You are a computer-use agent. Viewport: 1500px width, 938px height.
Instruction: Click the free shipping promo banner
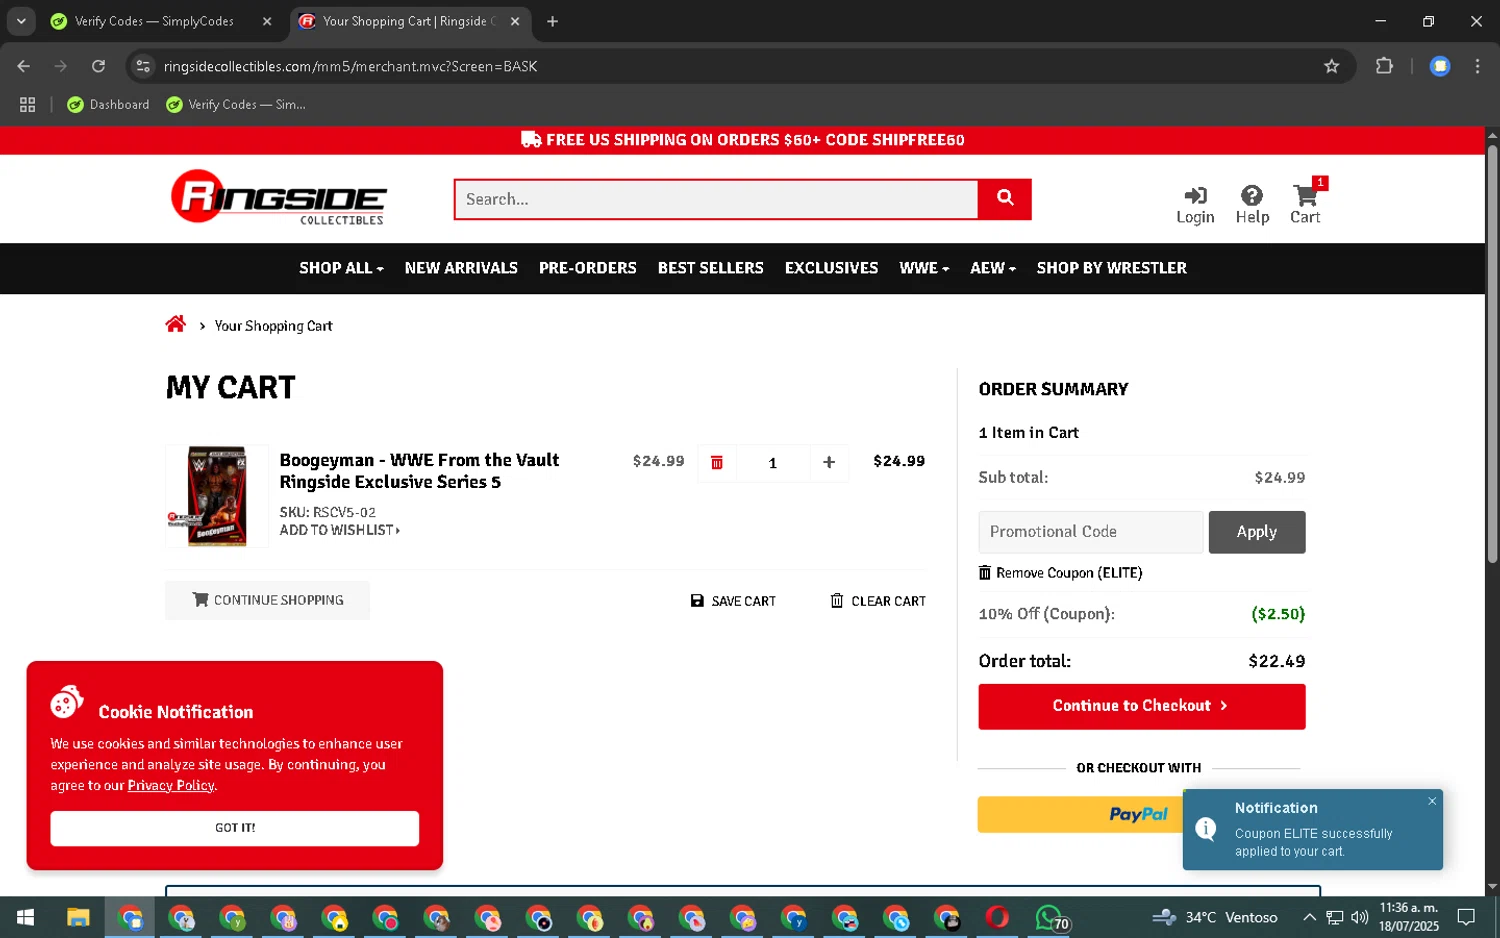pyautogui.click(x=743, y=140)
